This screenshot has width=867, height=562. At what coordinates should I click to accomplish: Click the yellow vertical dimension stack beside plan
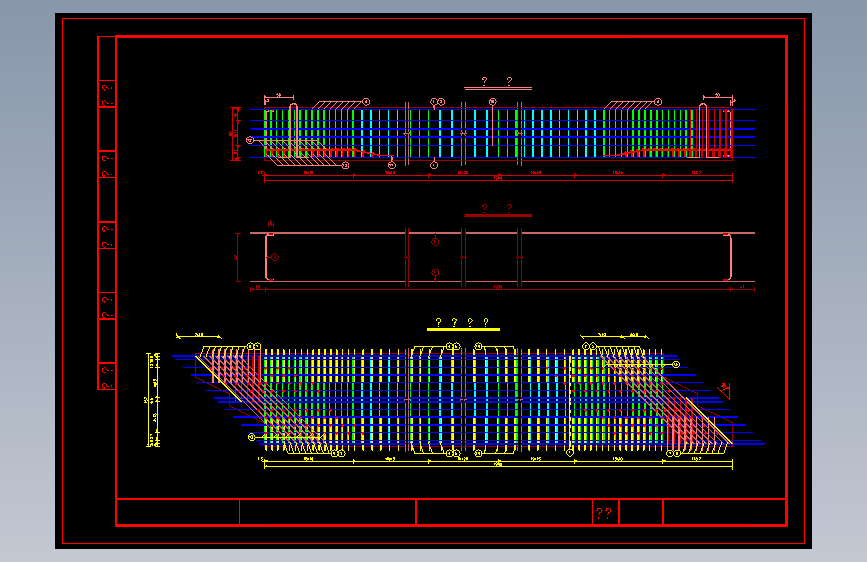click(x=153, y=400)
